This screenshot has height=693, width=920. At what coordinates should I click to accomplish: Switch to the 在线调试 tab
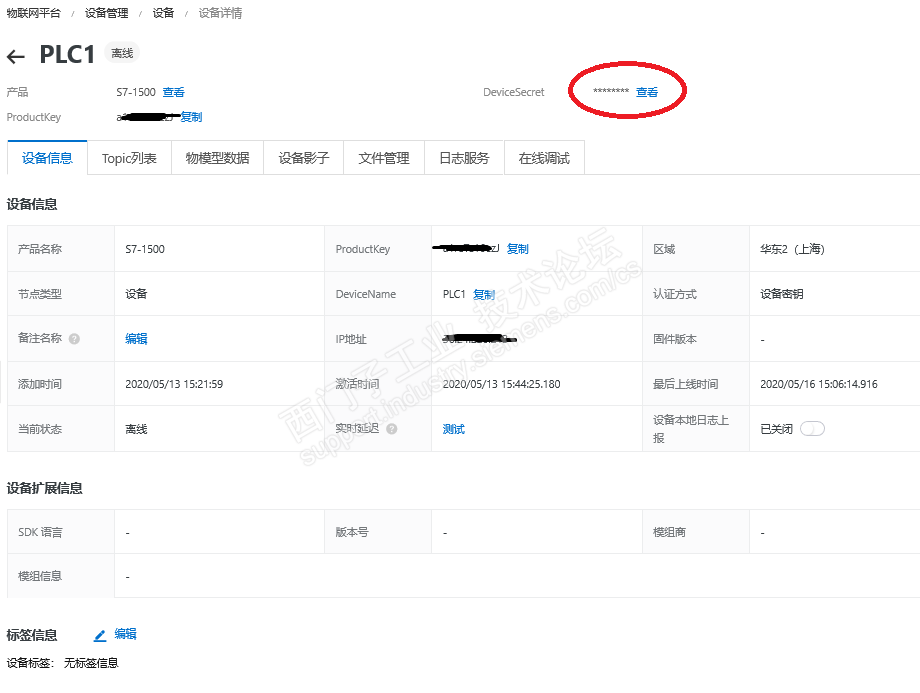click(x=544, y=158)
